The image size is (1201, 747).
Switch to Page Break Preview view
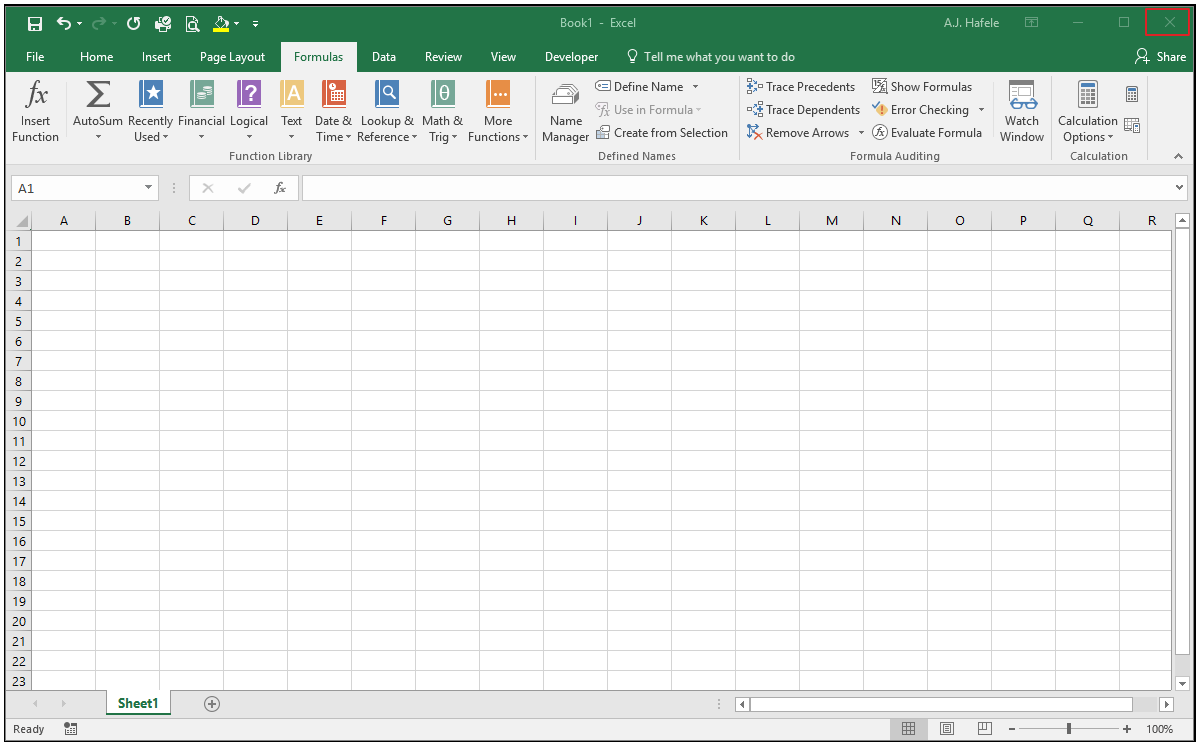(x=984, y=729)
